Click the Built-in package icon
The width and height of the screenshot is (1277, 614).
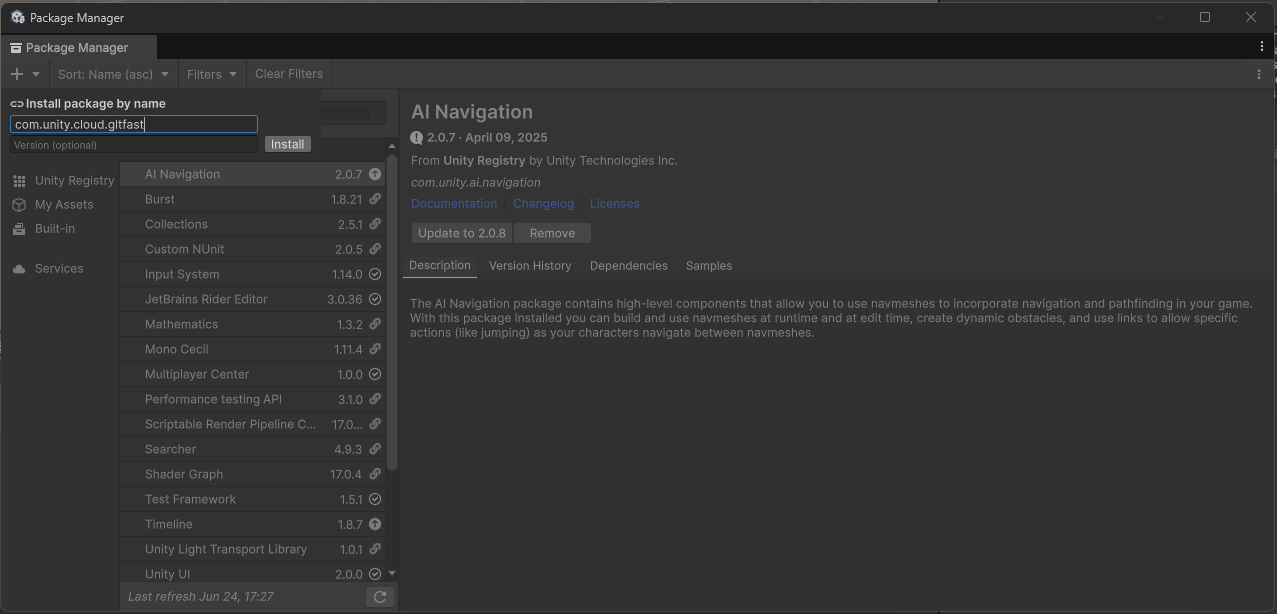point(19,229)
